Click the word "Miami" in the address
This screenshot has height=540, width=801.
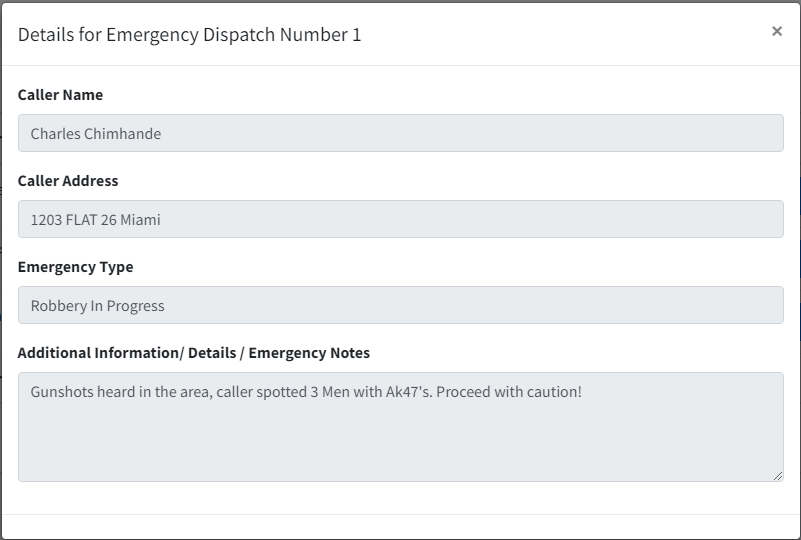[140, 220]
